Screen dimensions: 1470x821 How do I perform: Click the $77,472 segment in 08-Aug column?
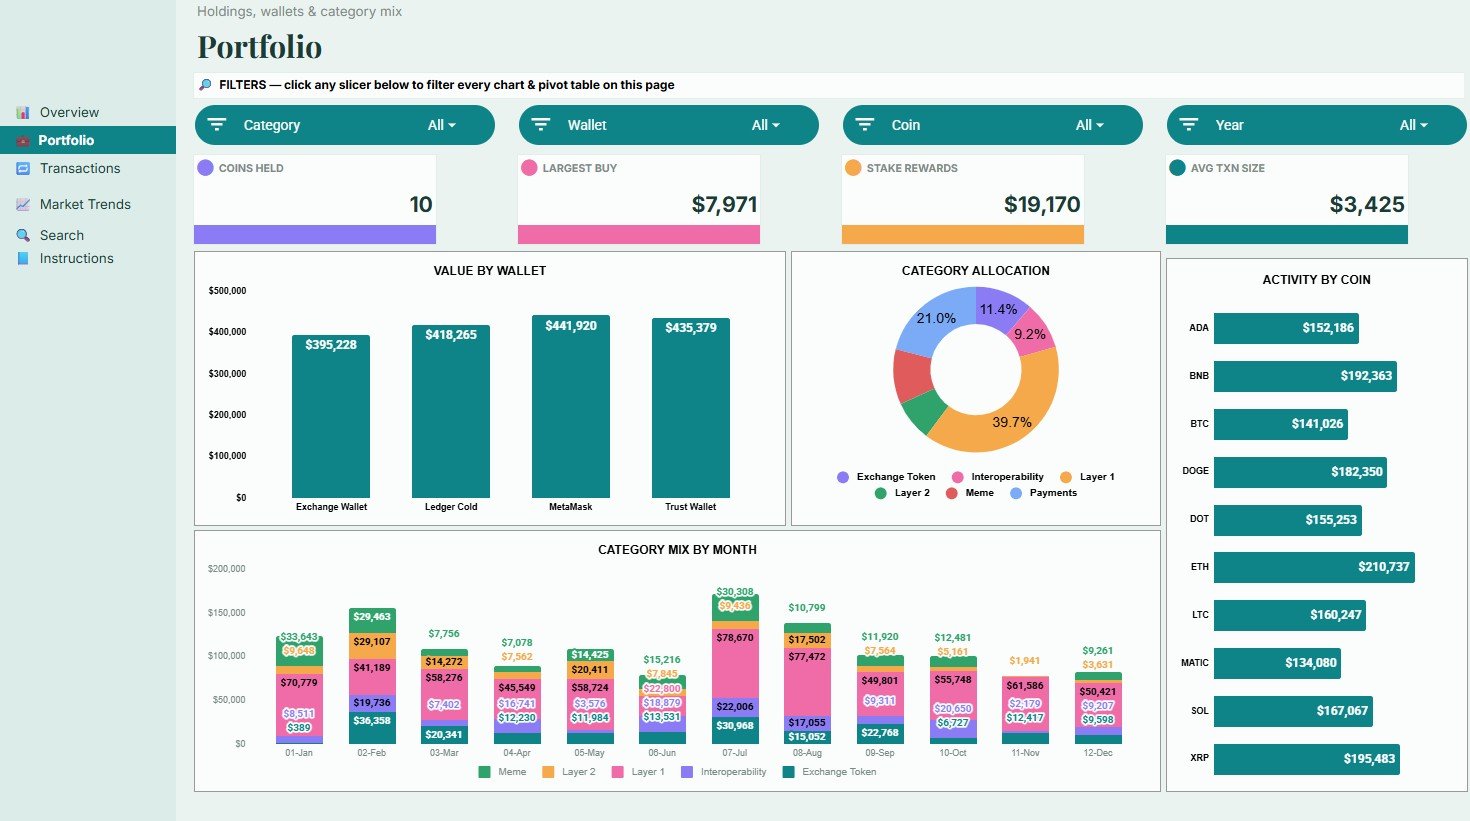(x=807, y=683)
